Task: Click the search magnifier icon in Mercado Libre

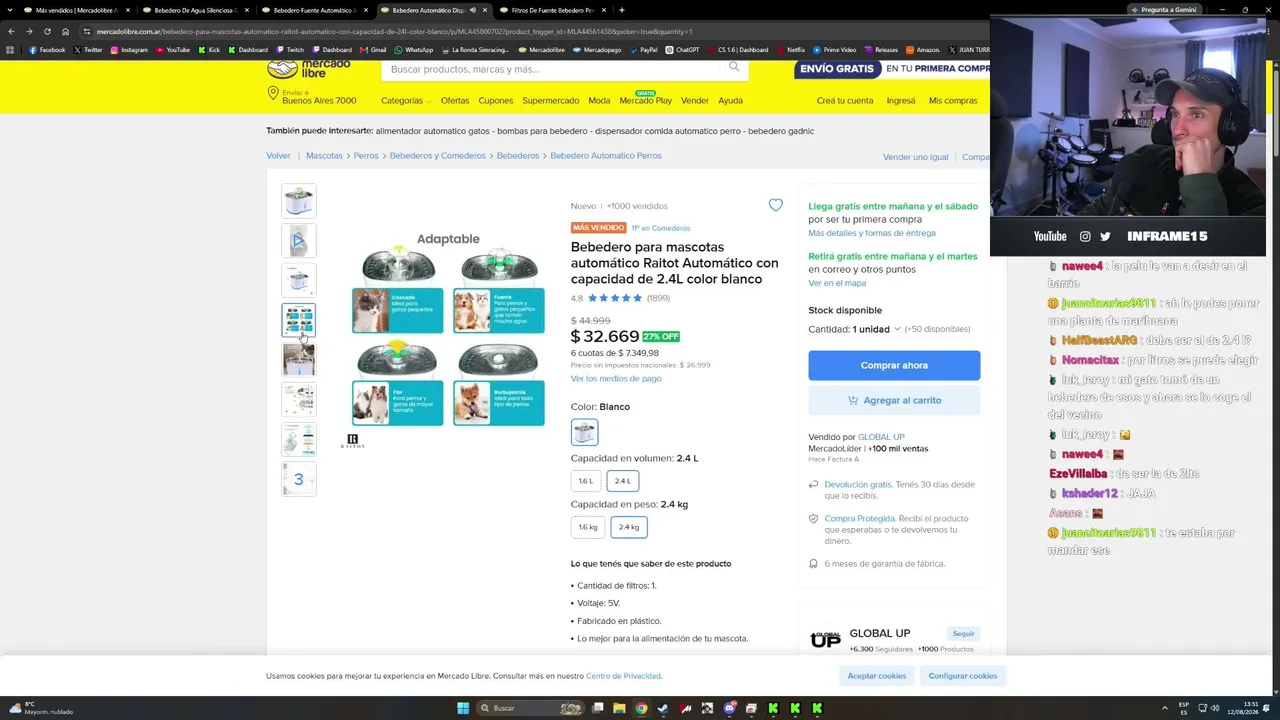Action: click(x=734, y=67)
